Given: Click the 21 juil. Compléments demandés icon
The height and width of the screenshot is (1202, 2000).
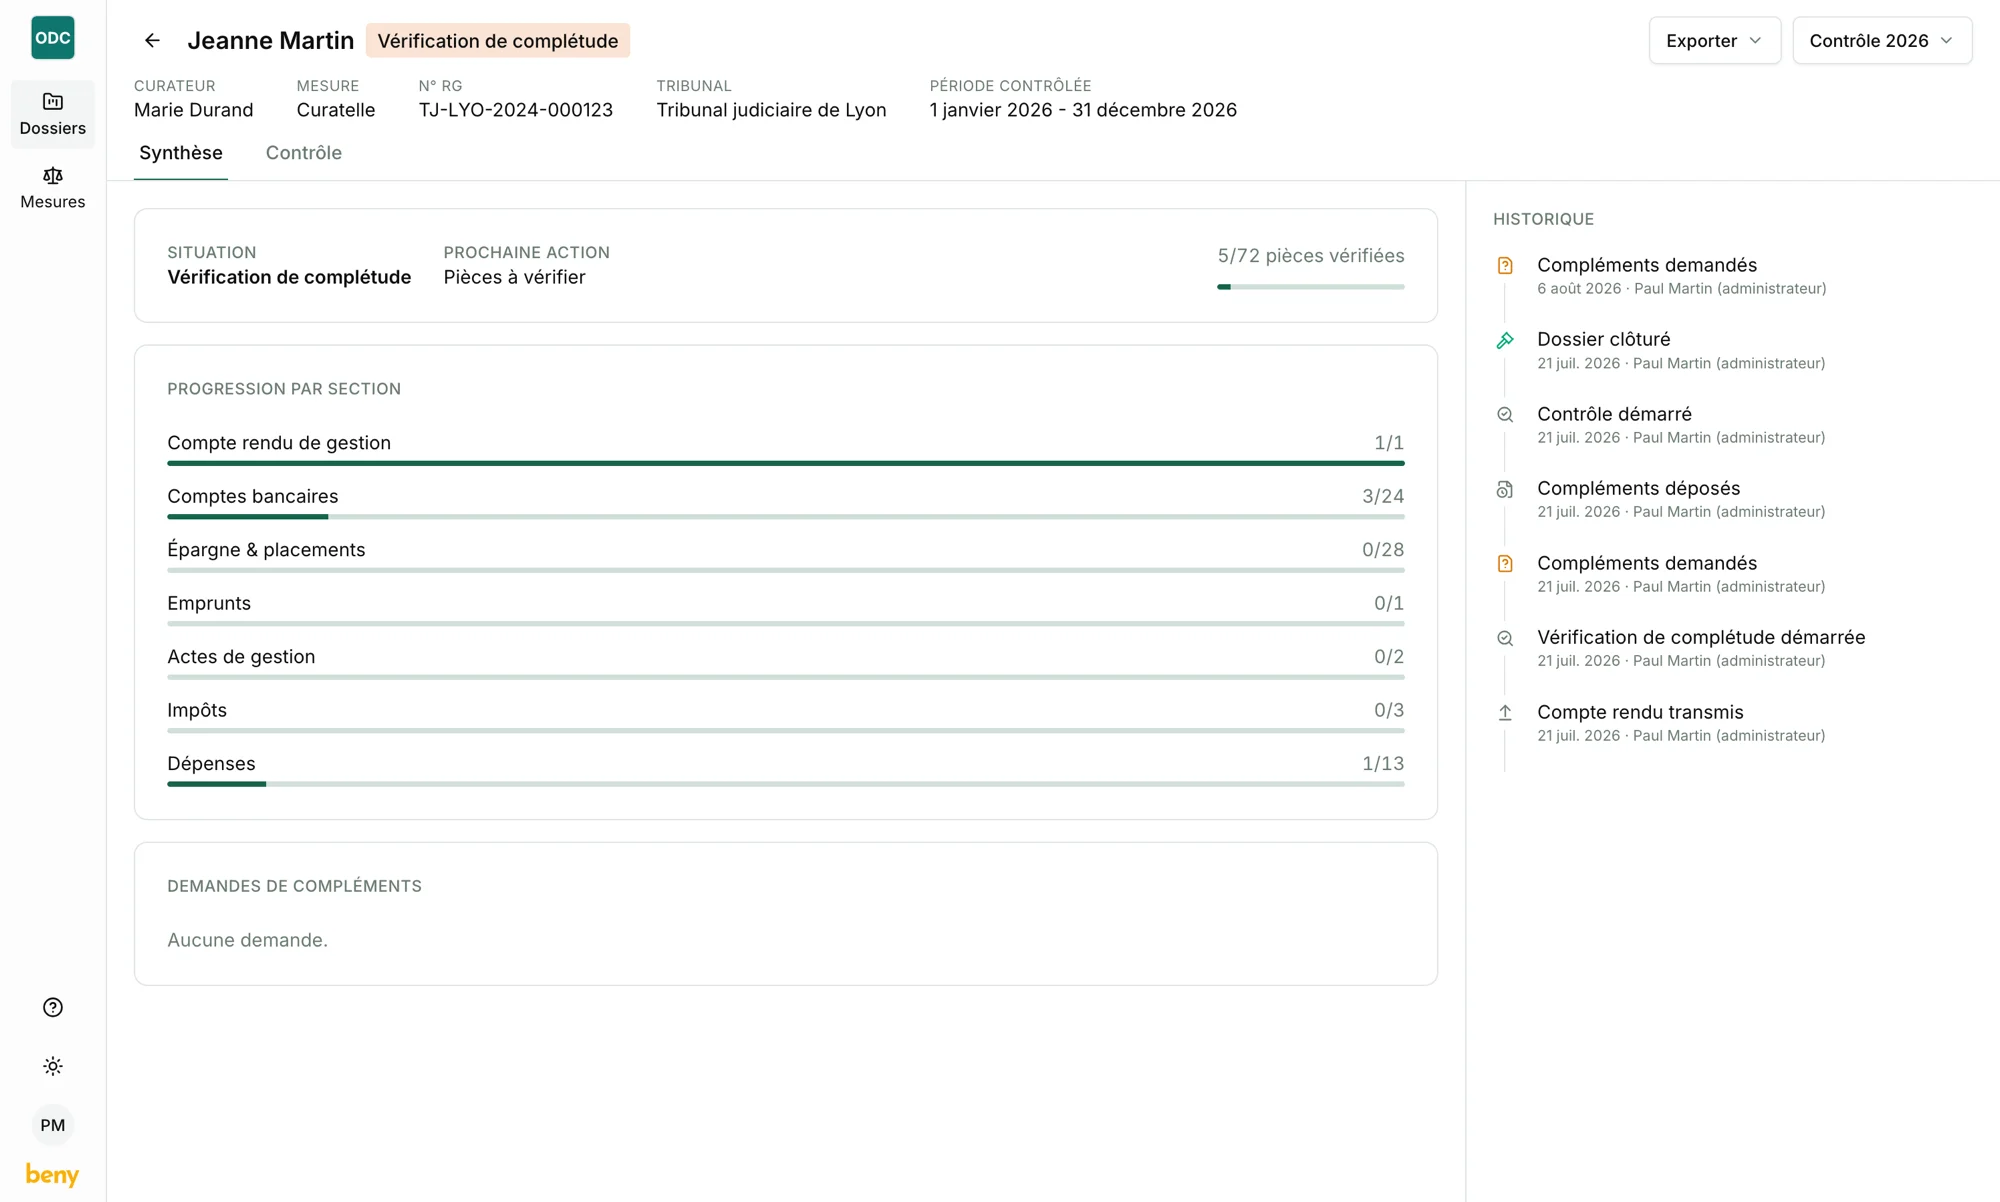Looking at the screenshot, I should coord(1505,564).
